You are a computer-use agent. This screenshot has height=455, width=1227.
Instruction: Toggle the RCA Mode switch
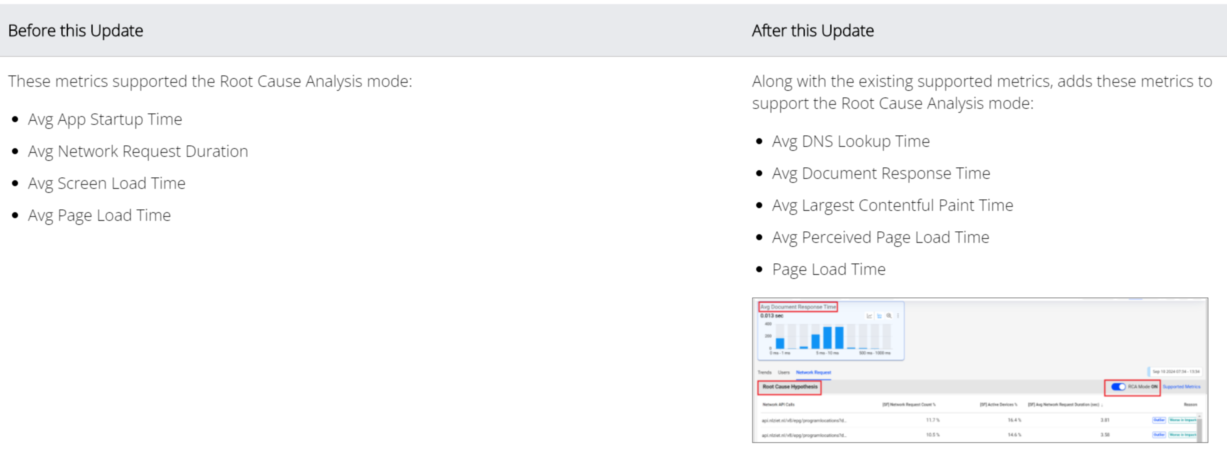pyautogui.click(x=1119, y=387)
